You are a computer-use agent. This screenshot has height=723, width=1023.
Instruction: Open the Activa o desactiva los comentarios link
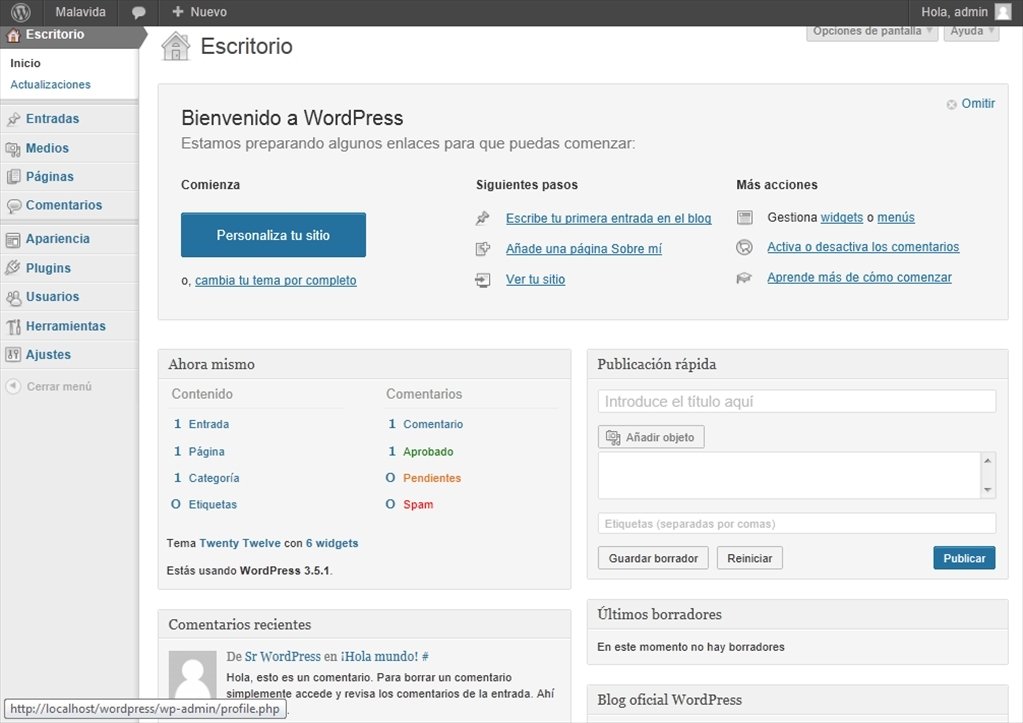tap(863, 247)
